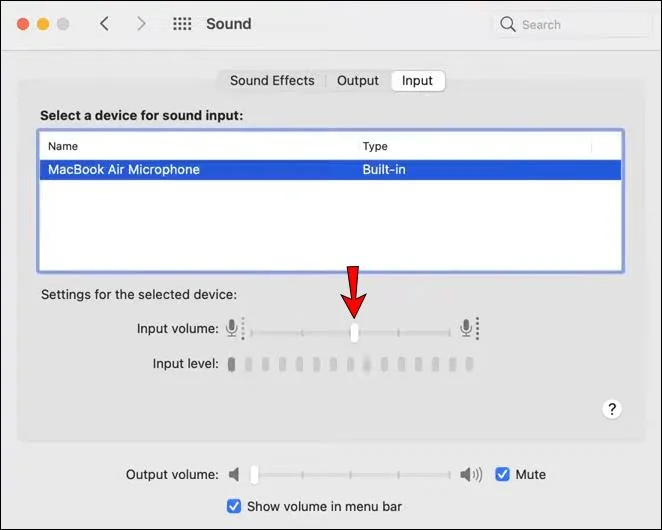Click the Input level meter

[350, 364]
